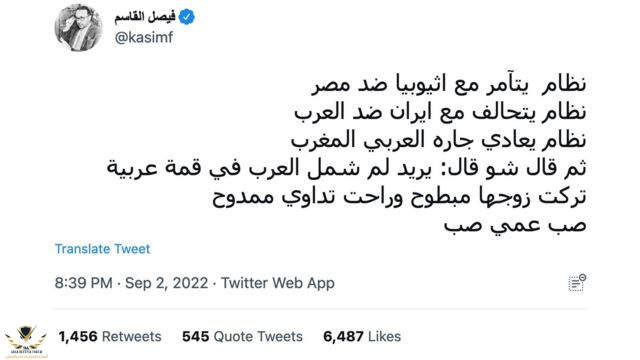The width and height of the screenshot is (640, 360).
Task: Open the 8:39 PM timestamp
Action: [84, 283]
